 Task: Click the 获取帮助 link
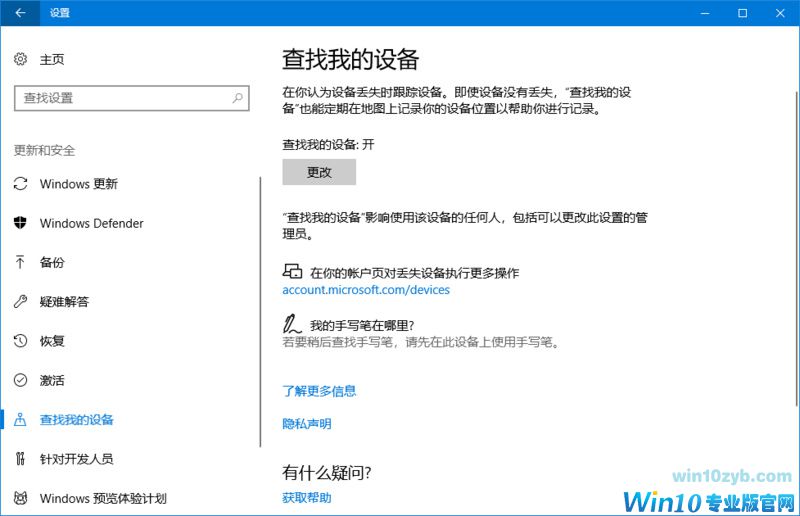[x=306, y=497]
